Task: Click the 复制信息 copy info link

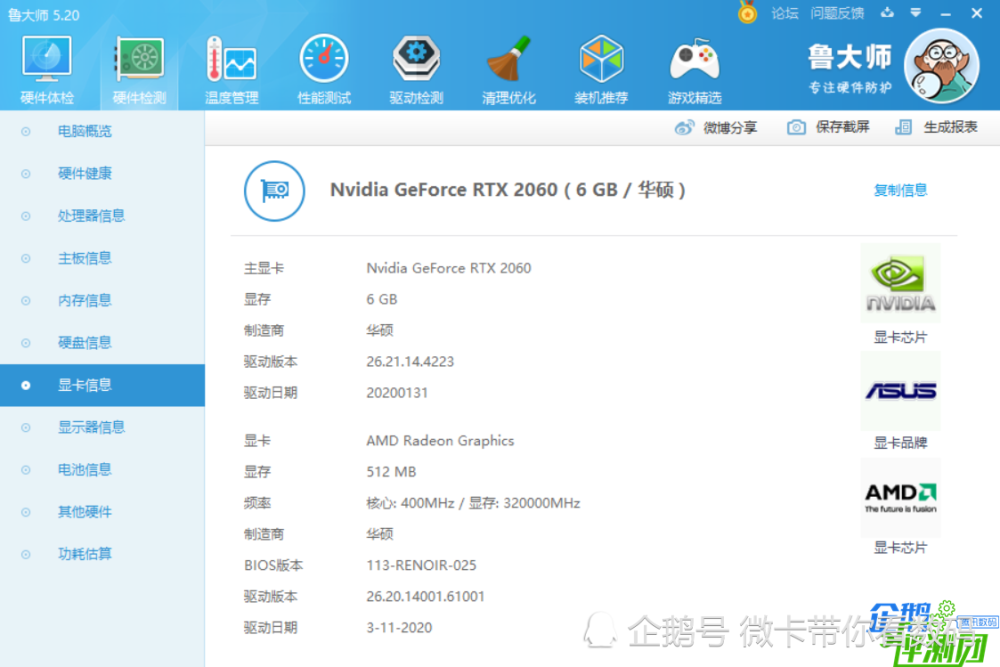Action: (900, 190)
